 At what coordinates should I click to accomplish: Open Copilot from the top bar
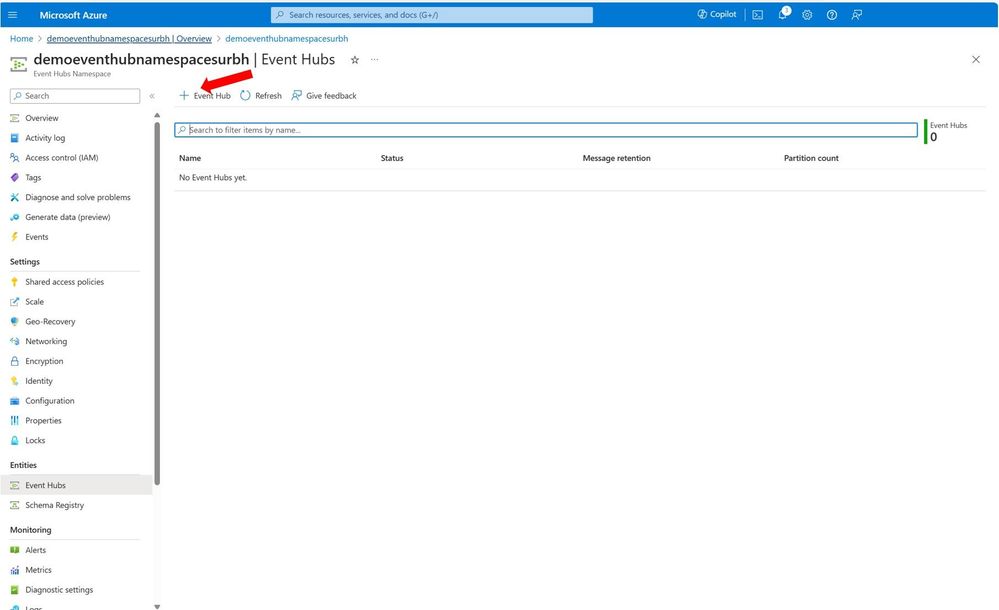[717, 14]
